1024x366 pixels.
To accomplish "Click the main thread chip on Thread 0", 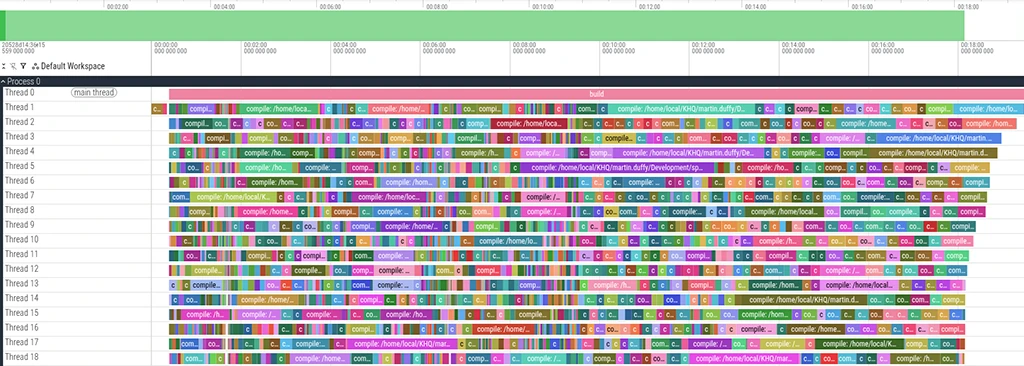I will 94,93.
